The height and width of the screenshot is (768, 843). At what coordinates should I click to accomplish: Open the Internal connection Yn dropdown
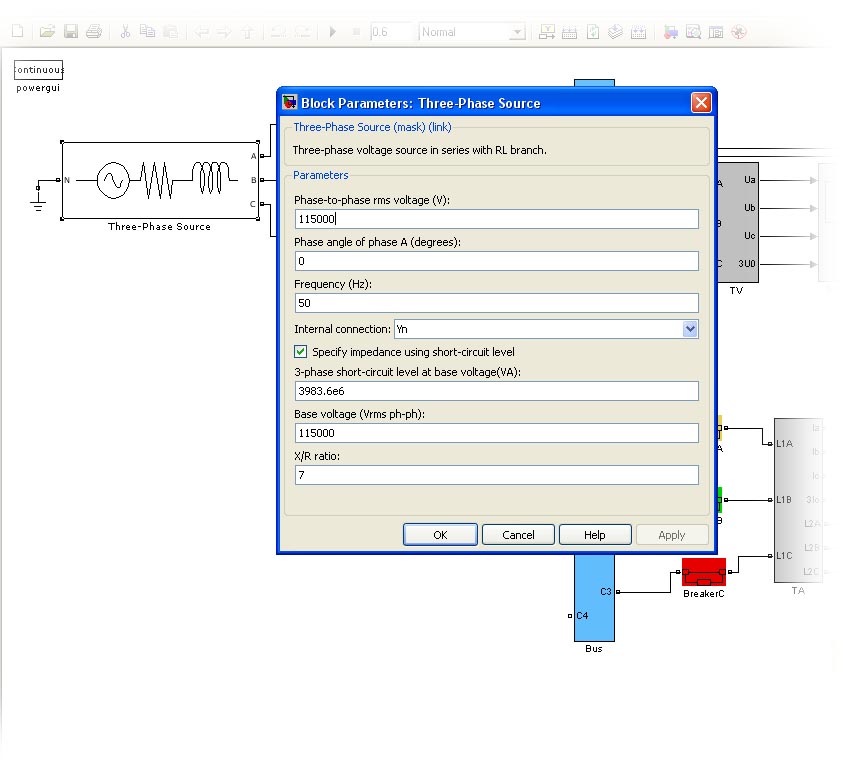point(546,329)
